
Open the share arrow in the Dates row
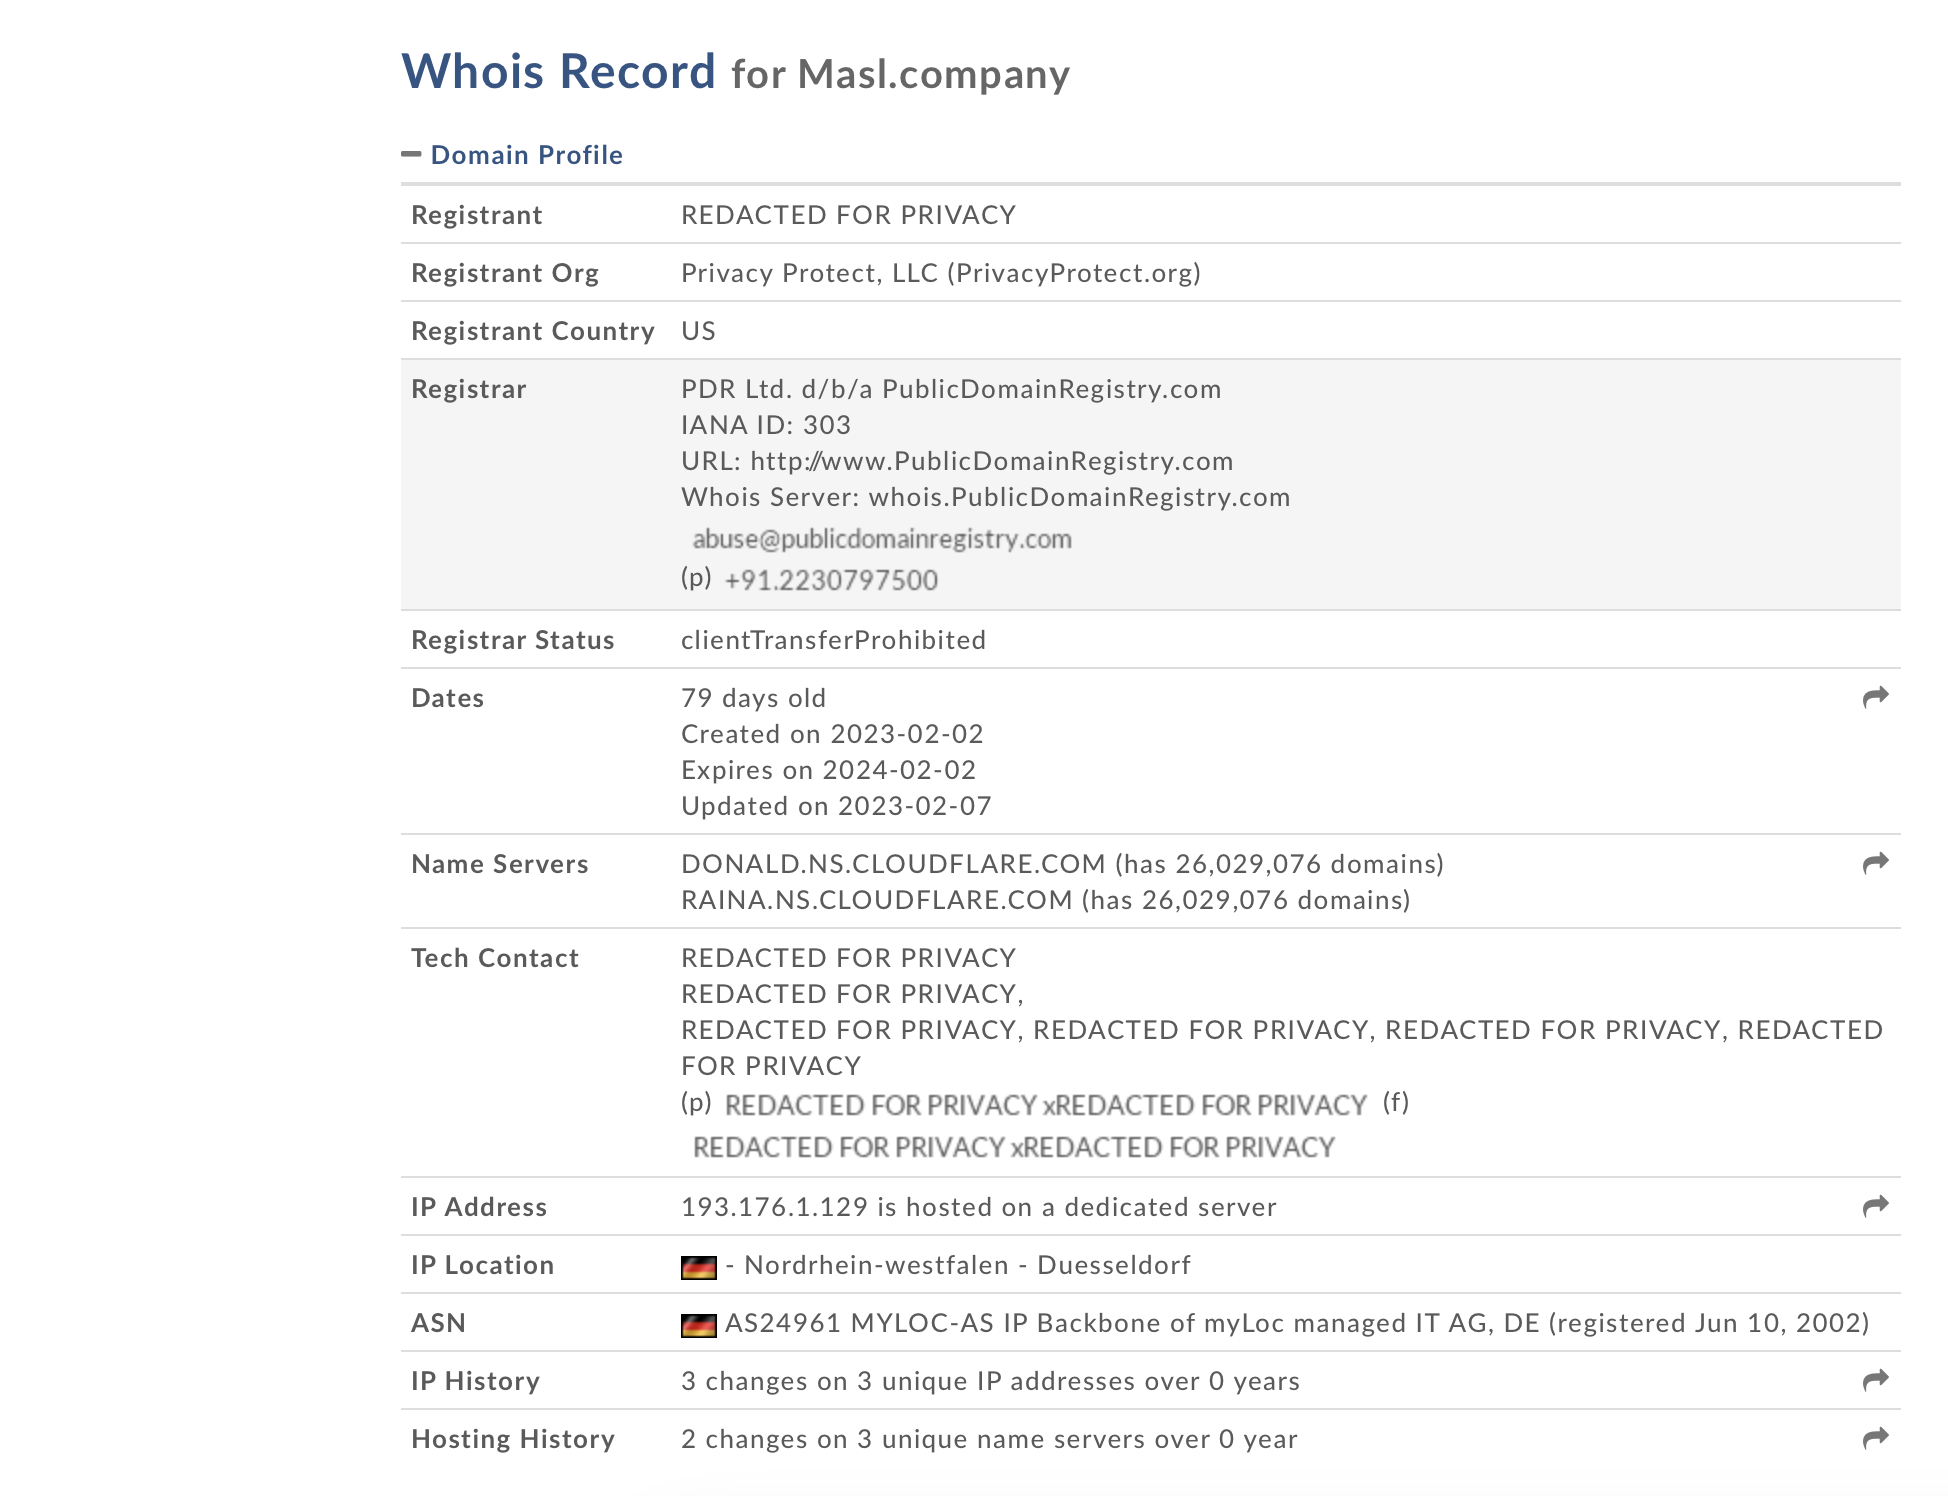(x=1875, y=697)
